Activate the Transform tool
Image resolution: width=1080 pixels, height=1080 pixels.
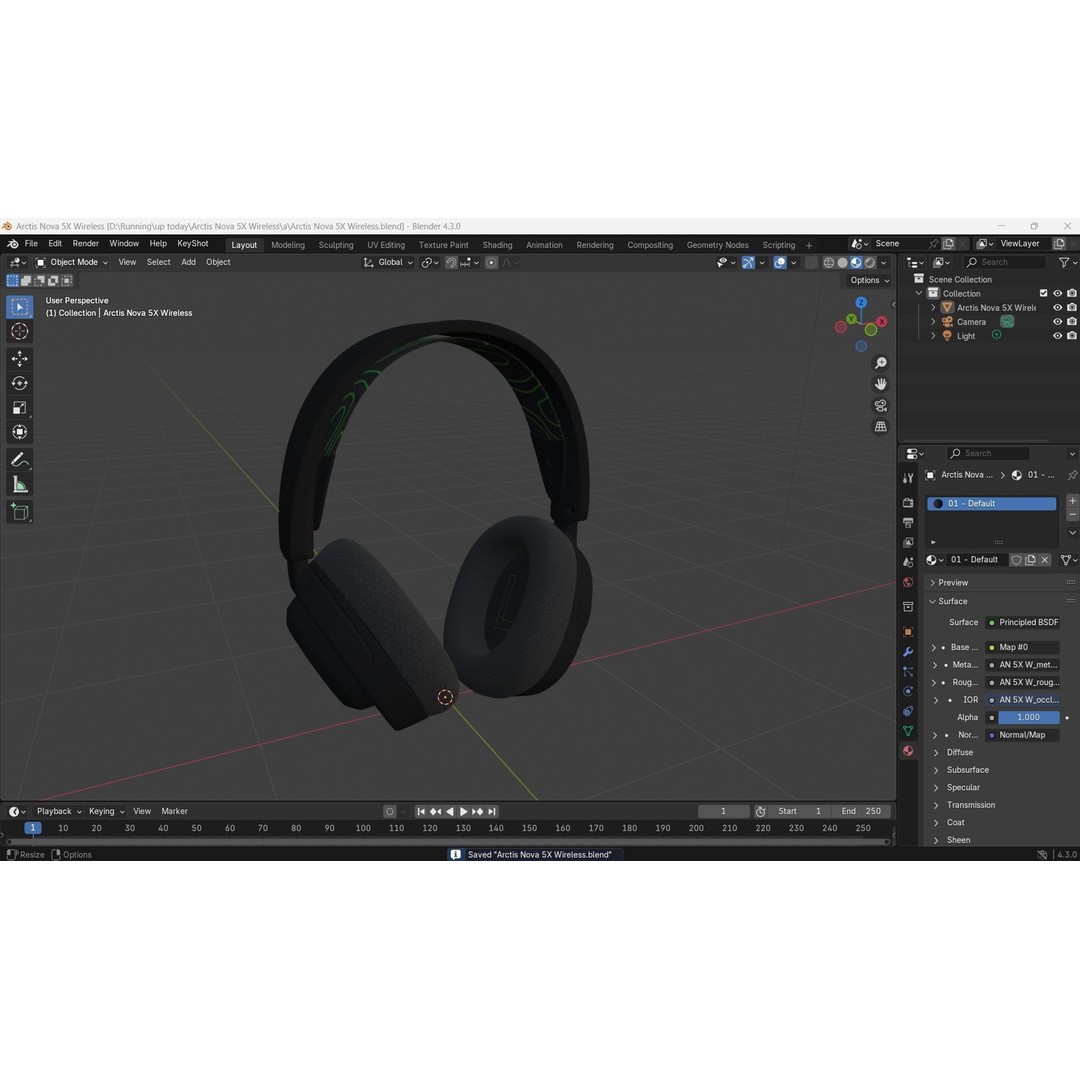pos(19,433)
